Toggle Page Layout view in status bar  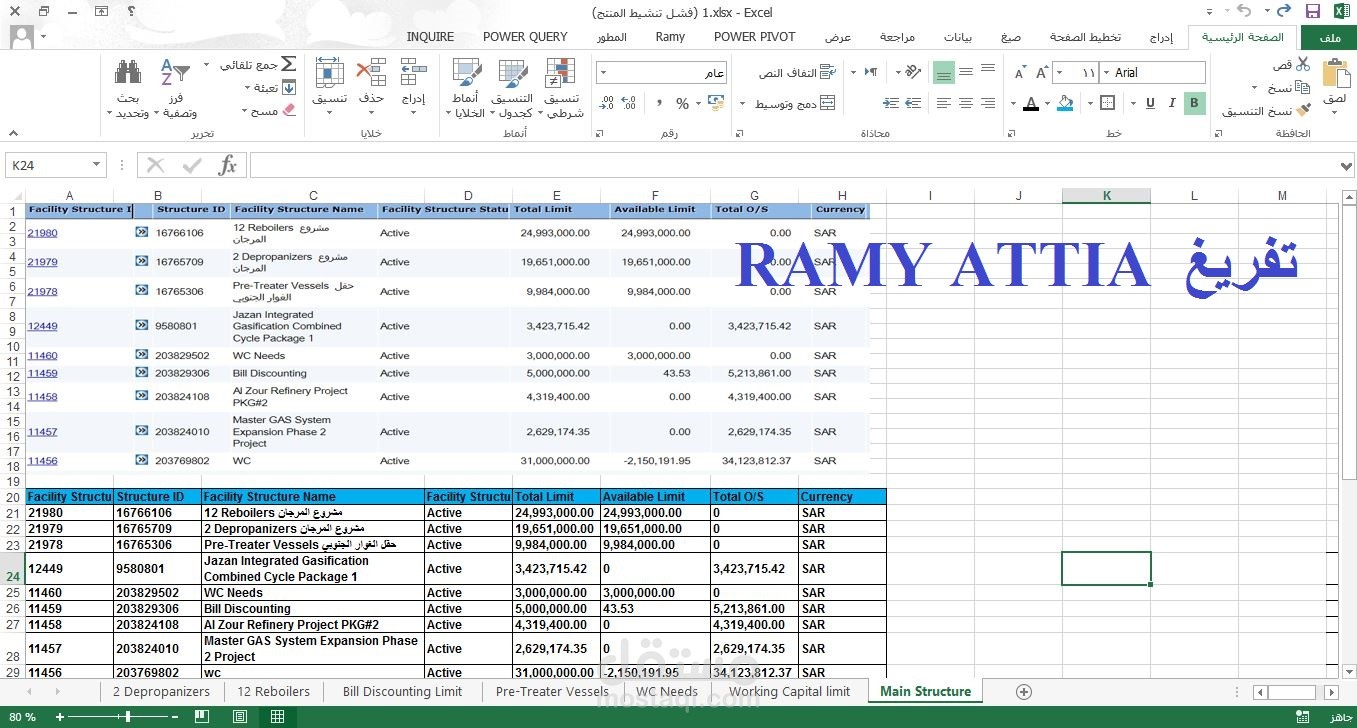[x=240, y=716]
